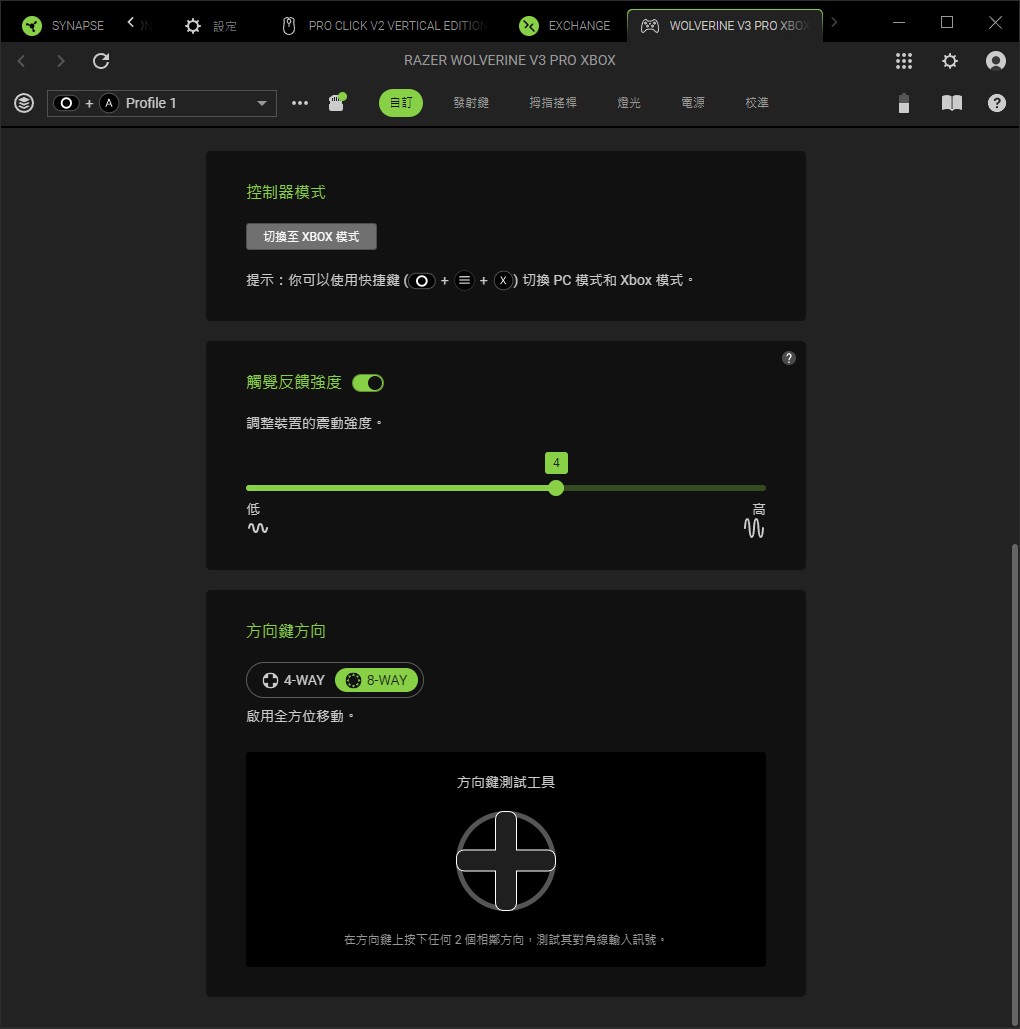Image resolution: width=1020 pixels, height=1029 pixels.
Task: Click the 啟用全方位移動 description text
Action: click(x=300, y=716)
